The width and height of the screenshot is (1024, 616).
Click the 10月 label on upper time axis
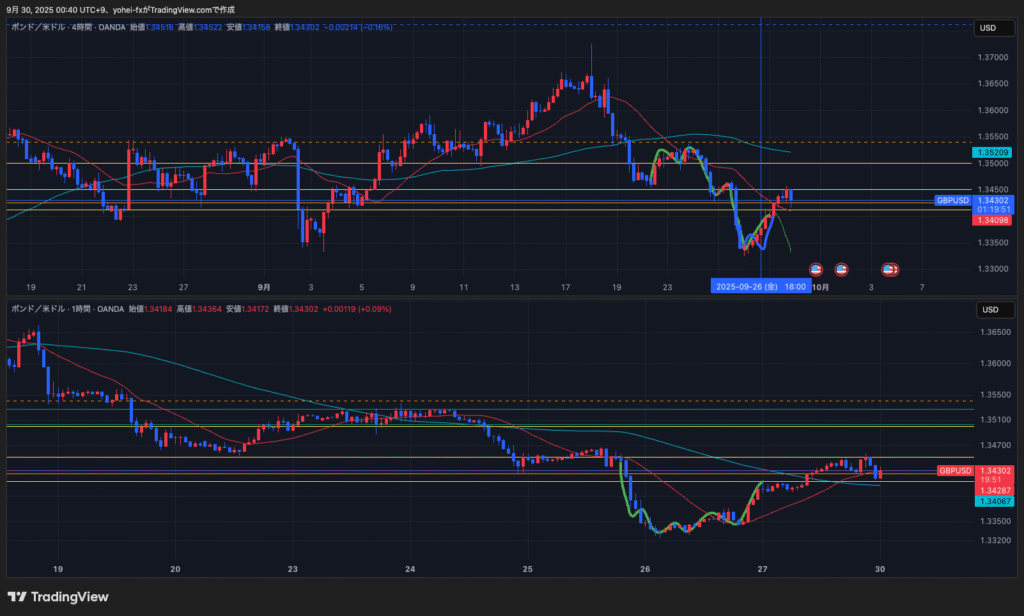pyautogui.click(x=820, y=287)
